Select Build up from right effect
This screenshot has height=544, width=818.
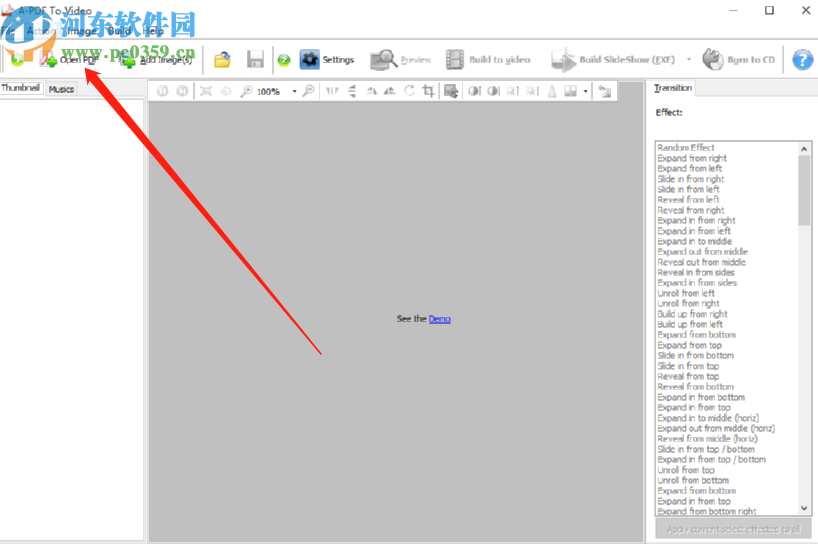pos(692,314)
